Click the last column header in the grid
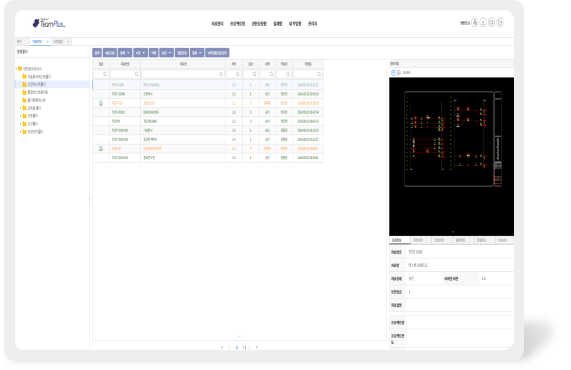This screenshot has width=571, height=370. click(x=308, y=64)
